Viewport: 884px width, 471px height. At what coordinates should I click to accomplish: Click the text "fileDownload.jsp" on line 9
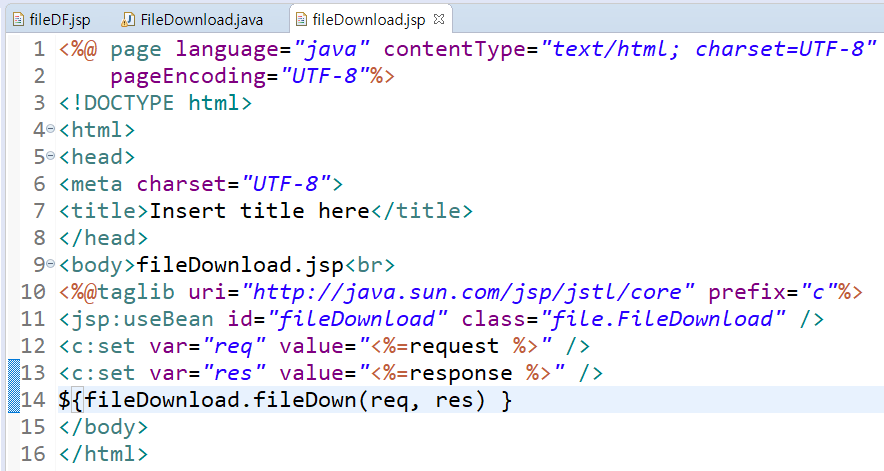pyautogui.click(x=240, y=265)
